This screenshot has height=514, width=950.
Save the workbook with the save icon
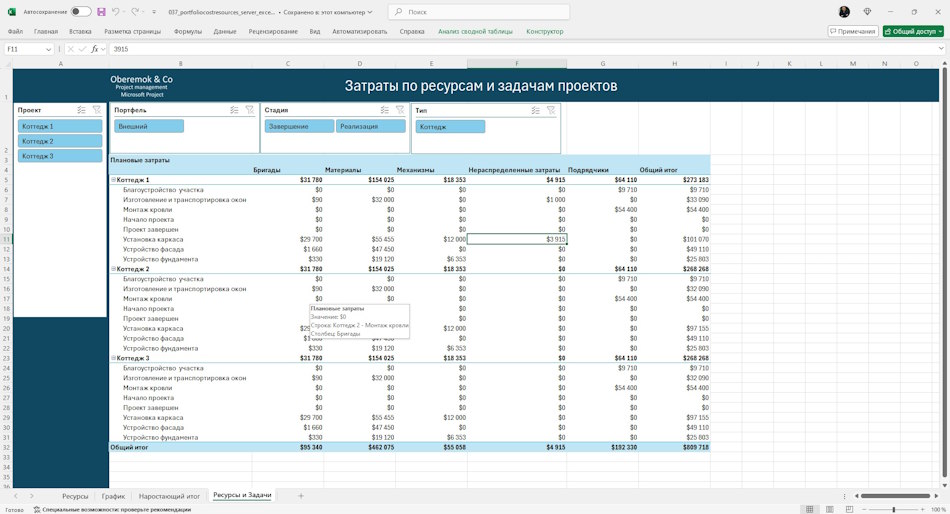coord(101,12)
